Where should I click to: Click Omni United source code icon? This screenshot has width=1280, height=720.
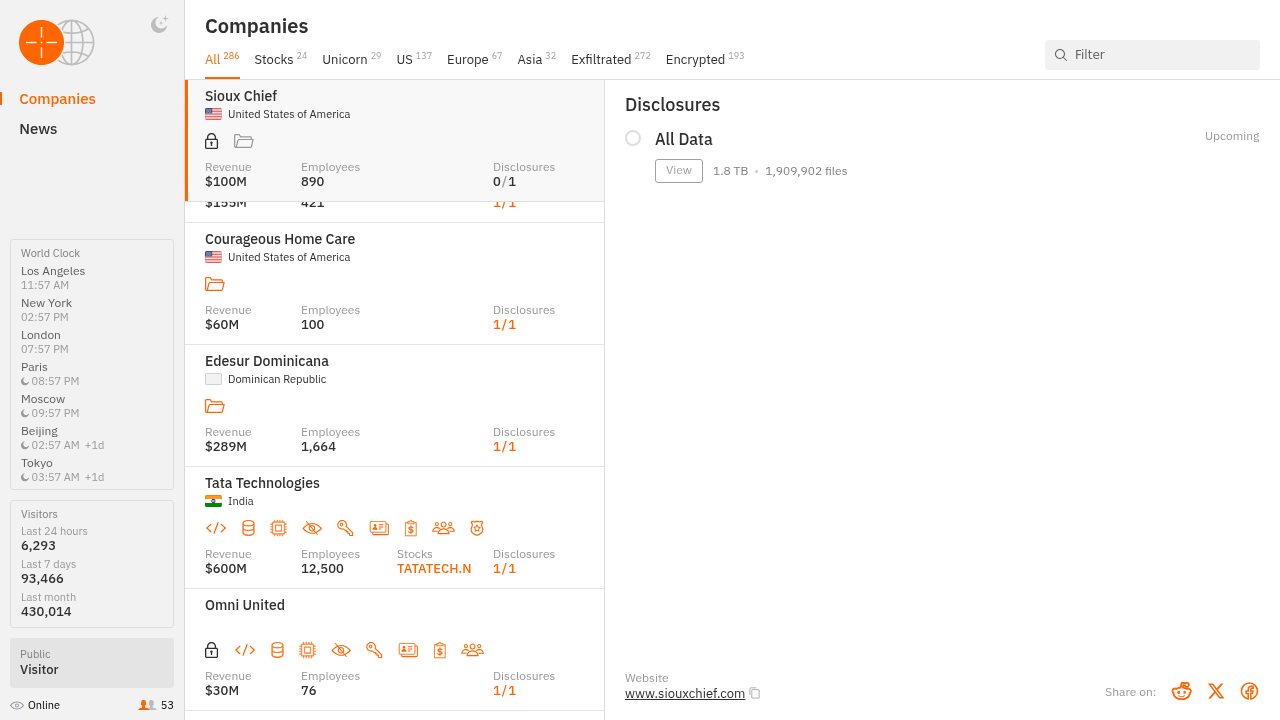coord(245,650)
